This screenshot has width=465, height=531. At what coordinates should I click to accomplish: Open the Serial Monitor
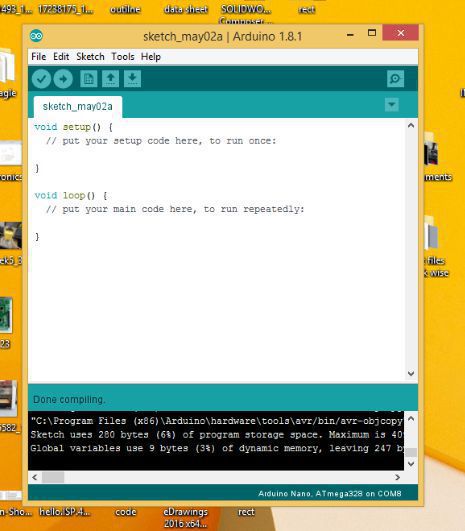tap(395, 79)
